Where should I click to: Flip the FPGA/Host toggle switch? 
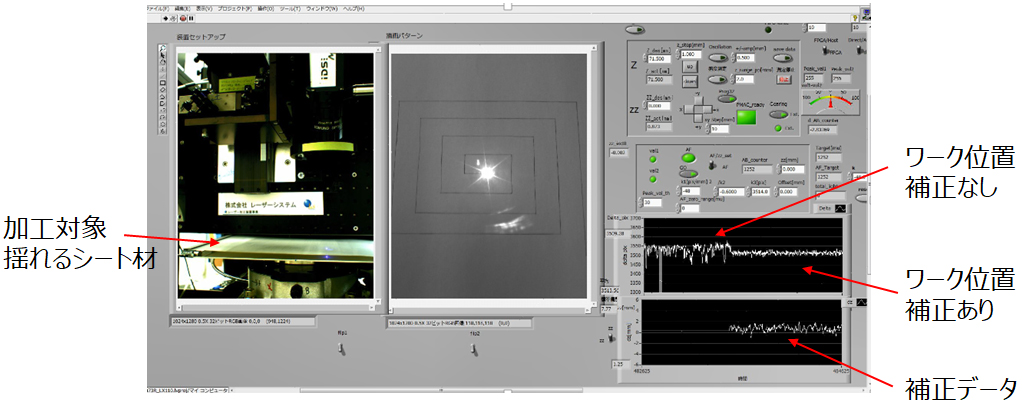click(x=823, y=50)
